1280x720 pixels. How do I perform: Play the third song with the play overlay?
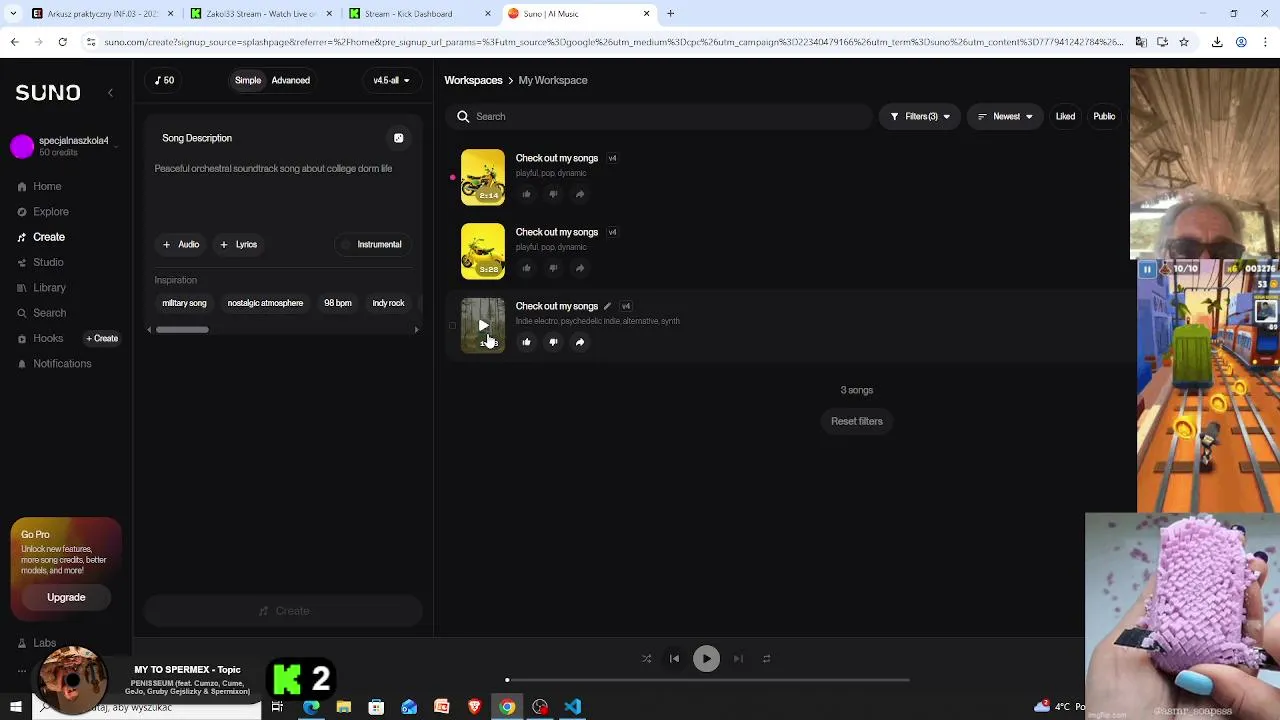pyautogui.click(x=483, y=325)
